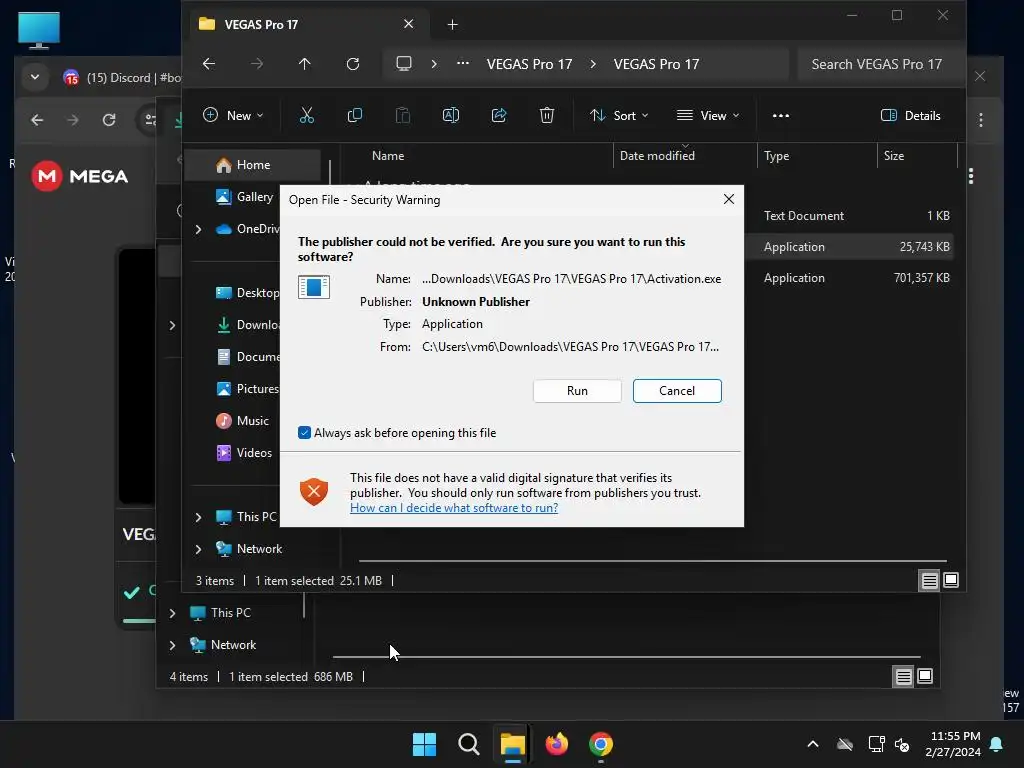
Task: Open the 'How can I decide what software to run?' link
Action: [454, 508]
